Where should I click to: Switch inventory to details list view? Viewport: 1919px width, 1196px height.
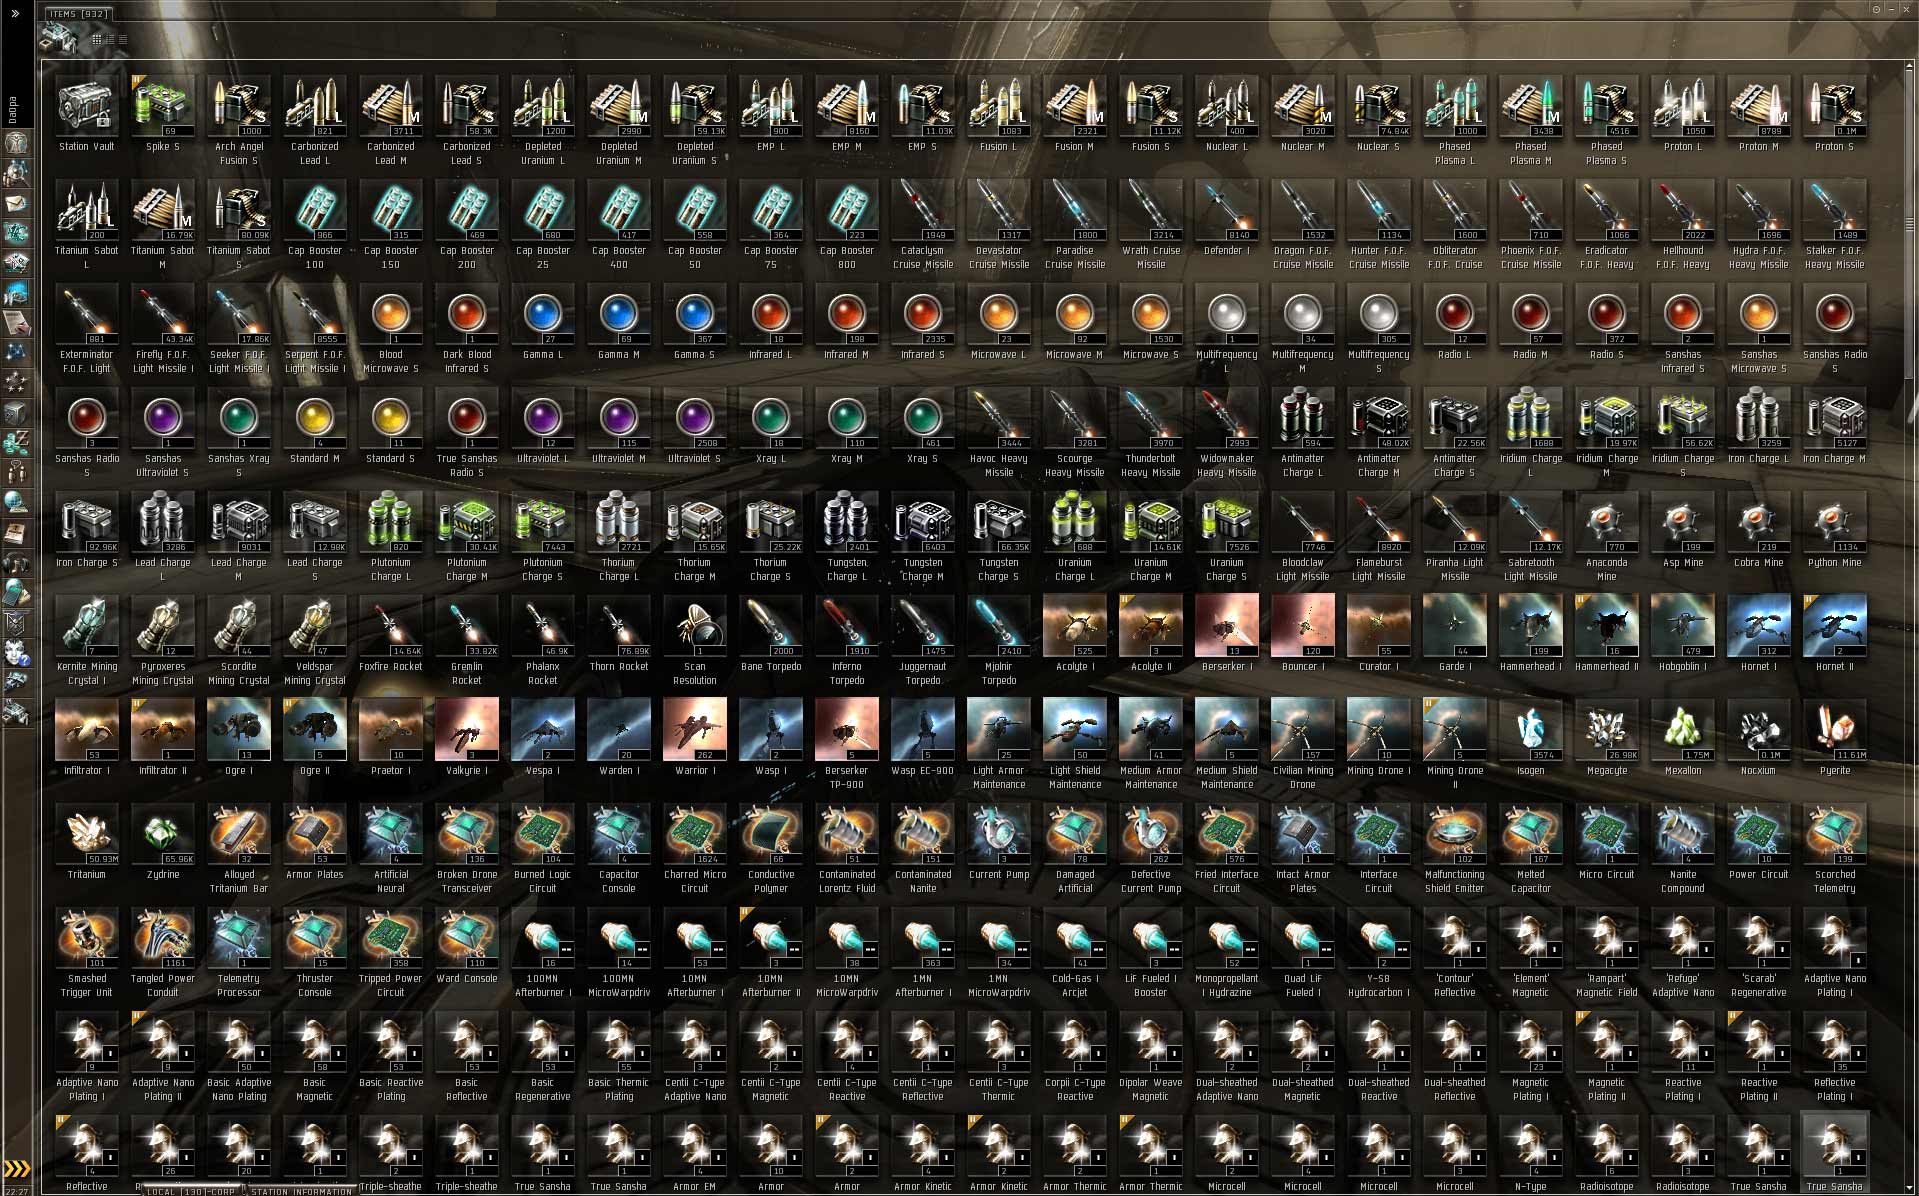pyautogui.click(x=110, y=39)
